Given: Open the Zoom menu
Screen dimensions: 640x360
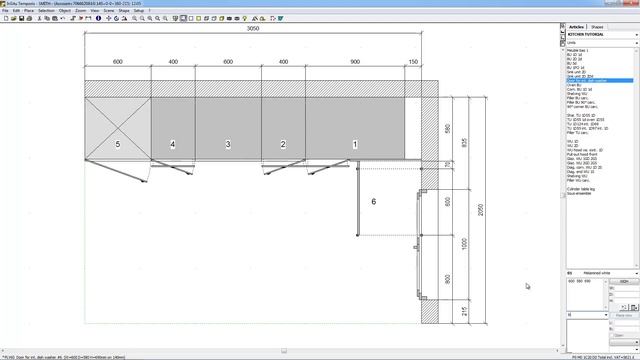Looking at the screenshot, I should [x=81, y=11].
